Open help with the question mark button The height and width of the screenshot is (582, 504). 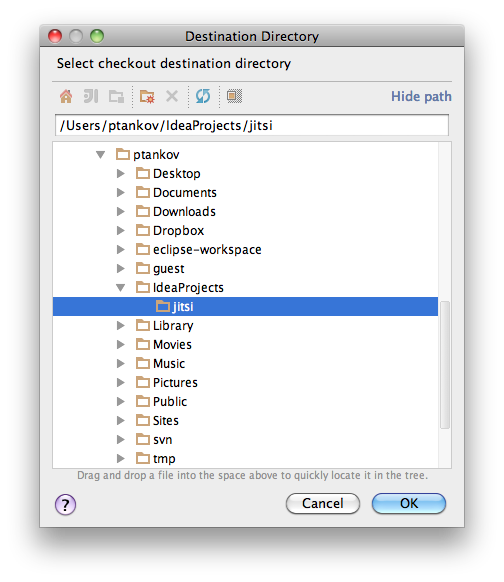pyautogui.click(x=65, y=505)
